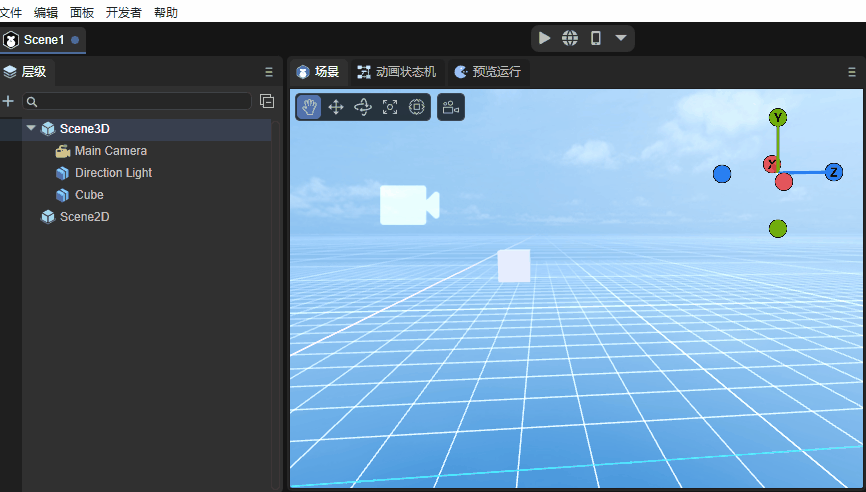Screen dimensions: 866x492
Task: Open the scene panel options menu
Action: 852,72
